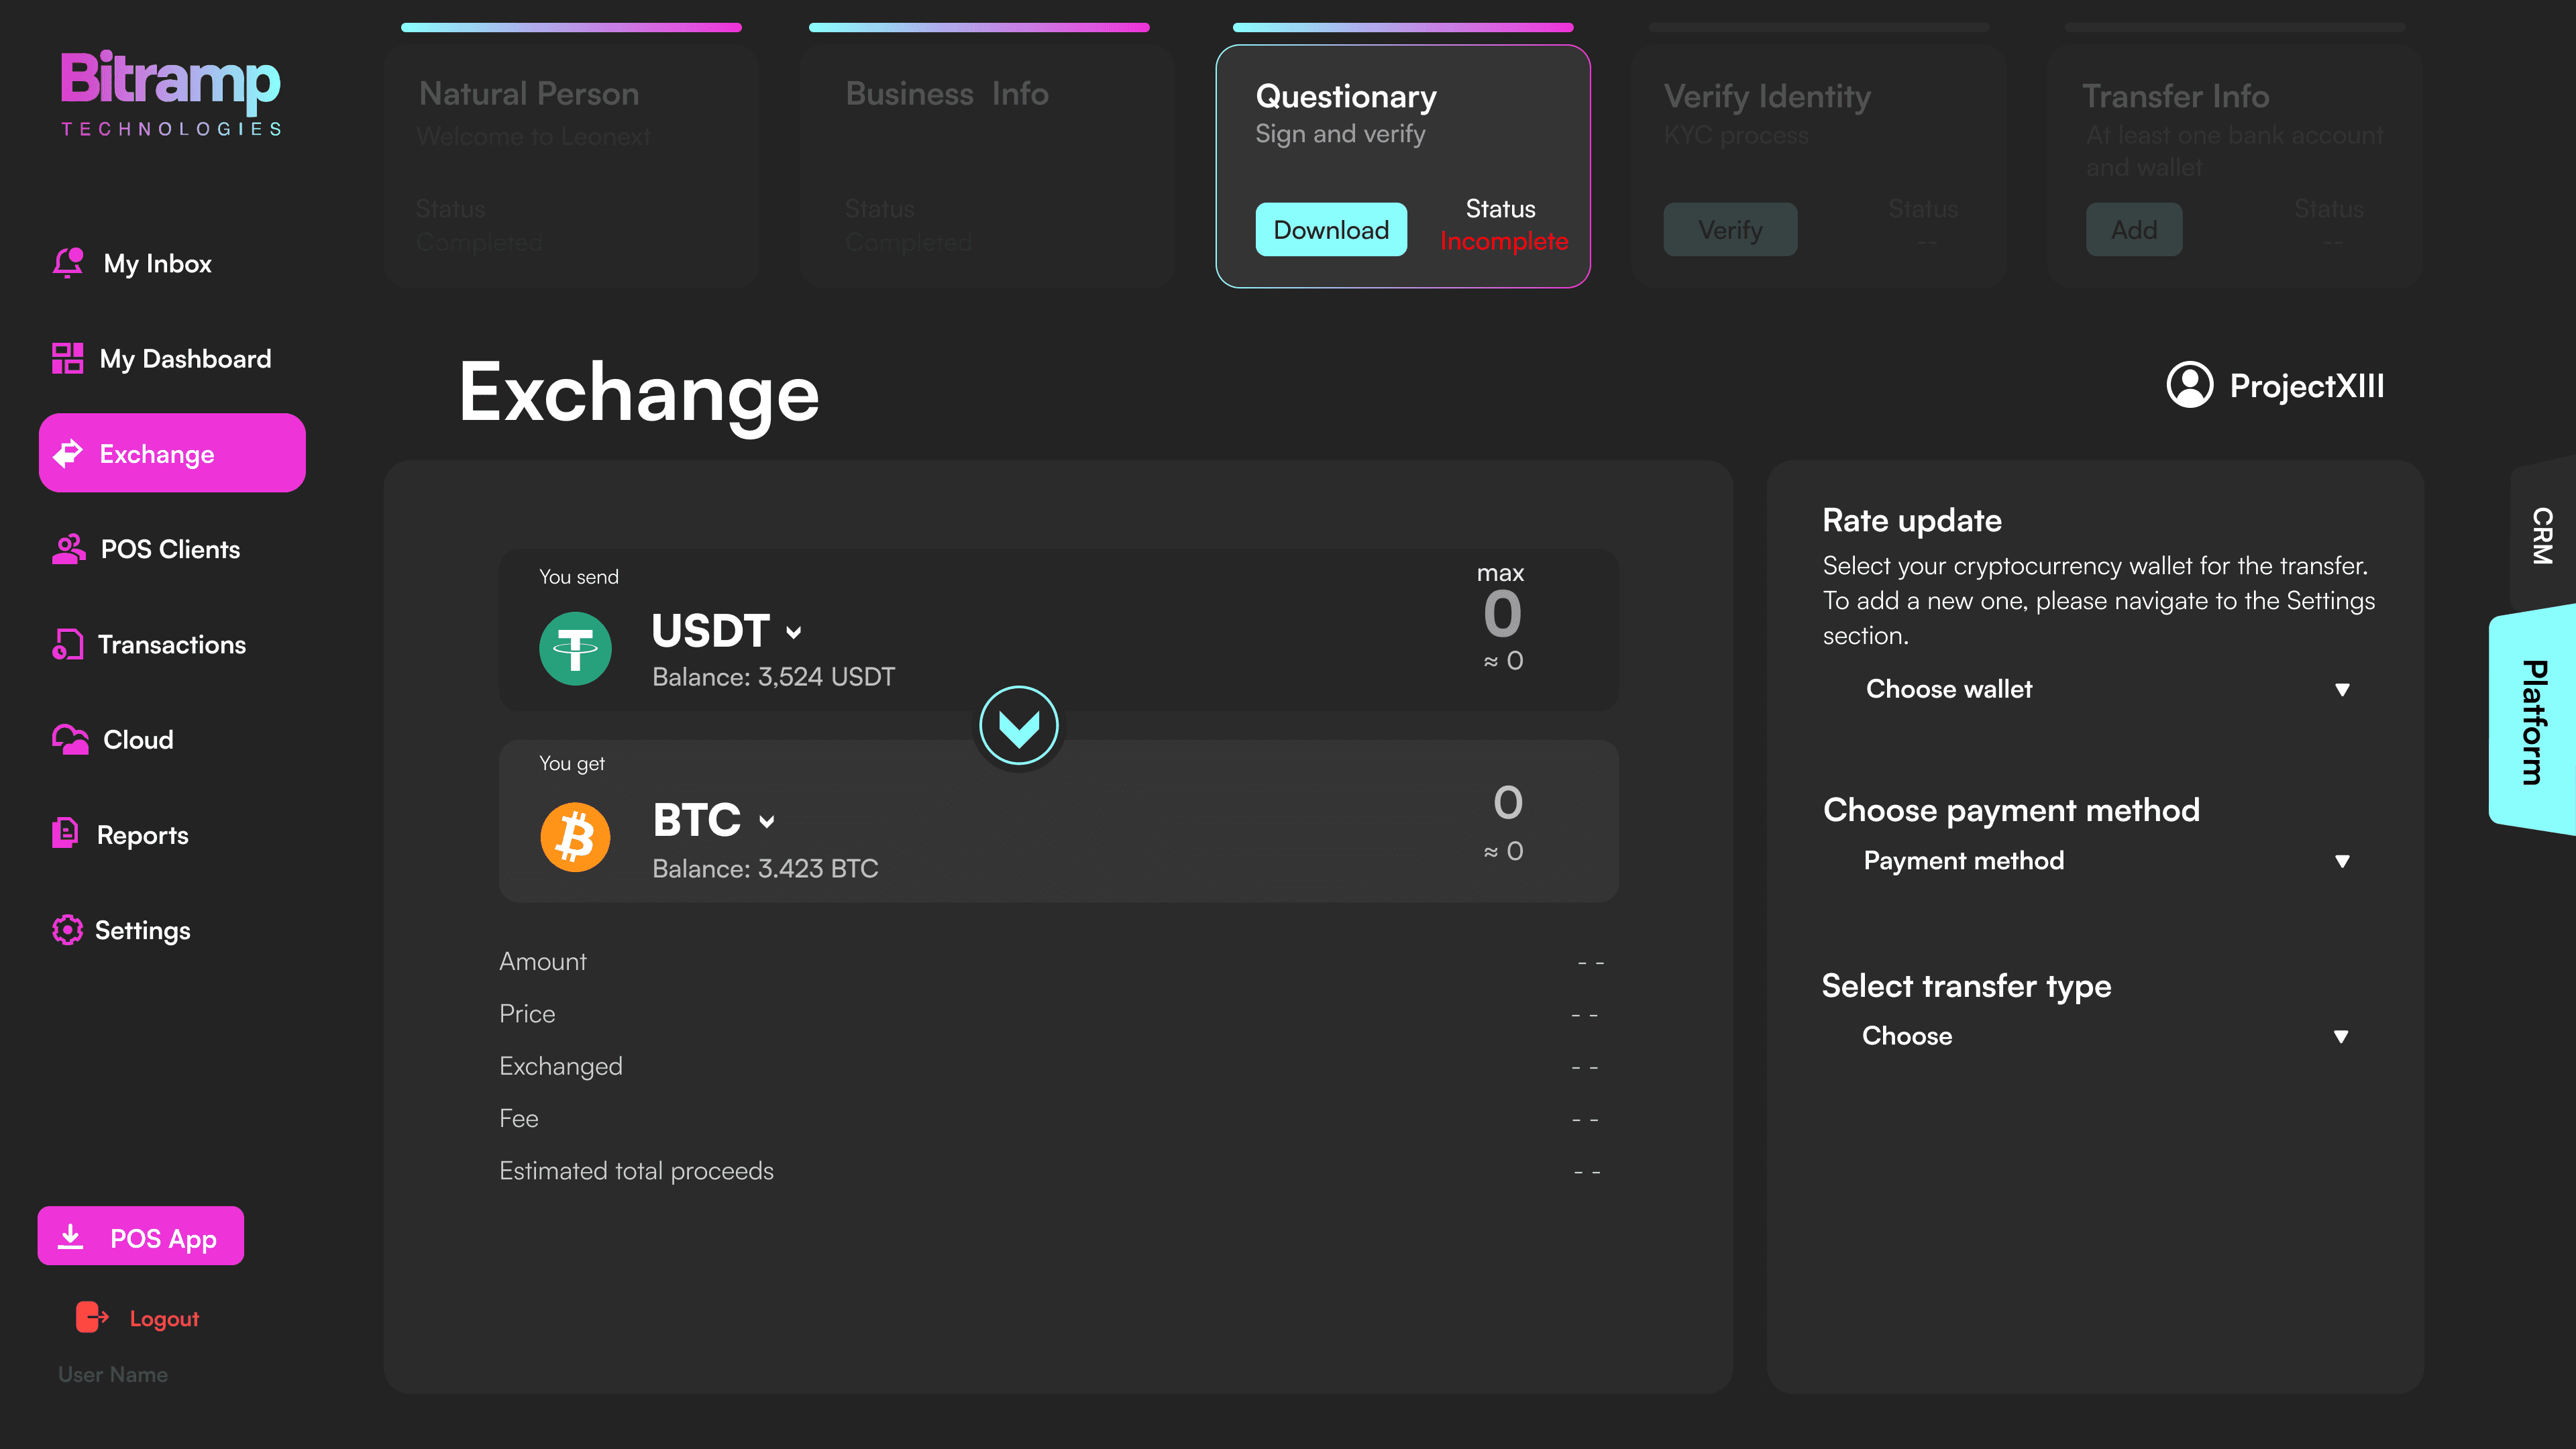Click the POS App download button
Image resolution: width=2576 pixels, height=1449 pixels.
pos(141,1237)
